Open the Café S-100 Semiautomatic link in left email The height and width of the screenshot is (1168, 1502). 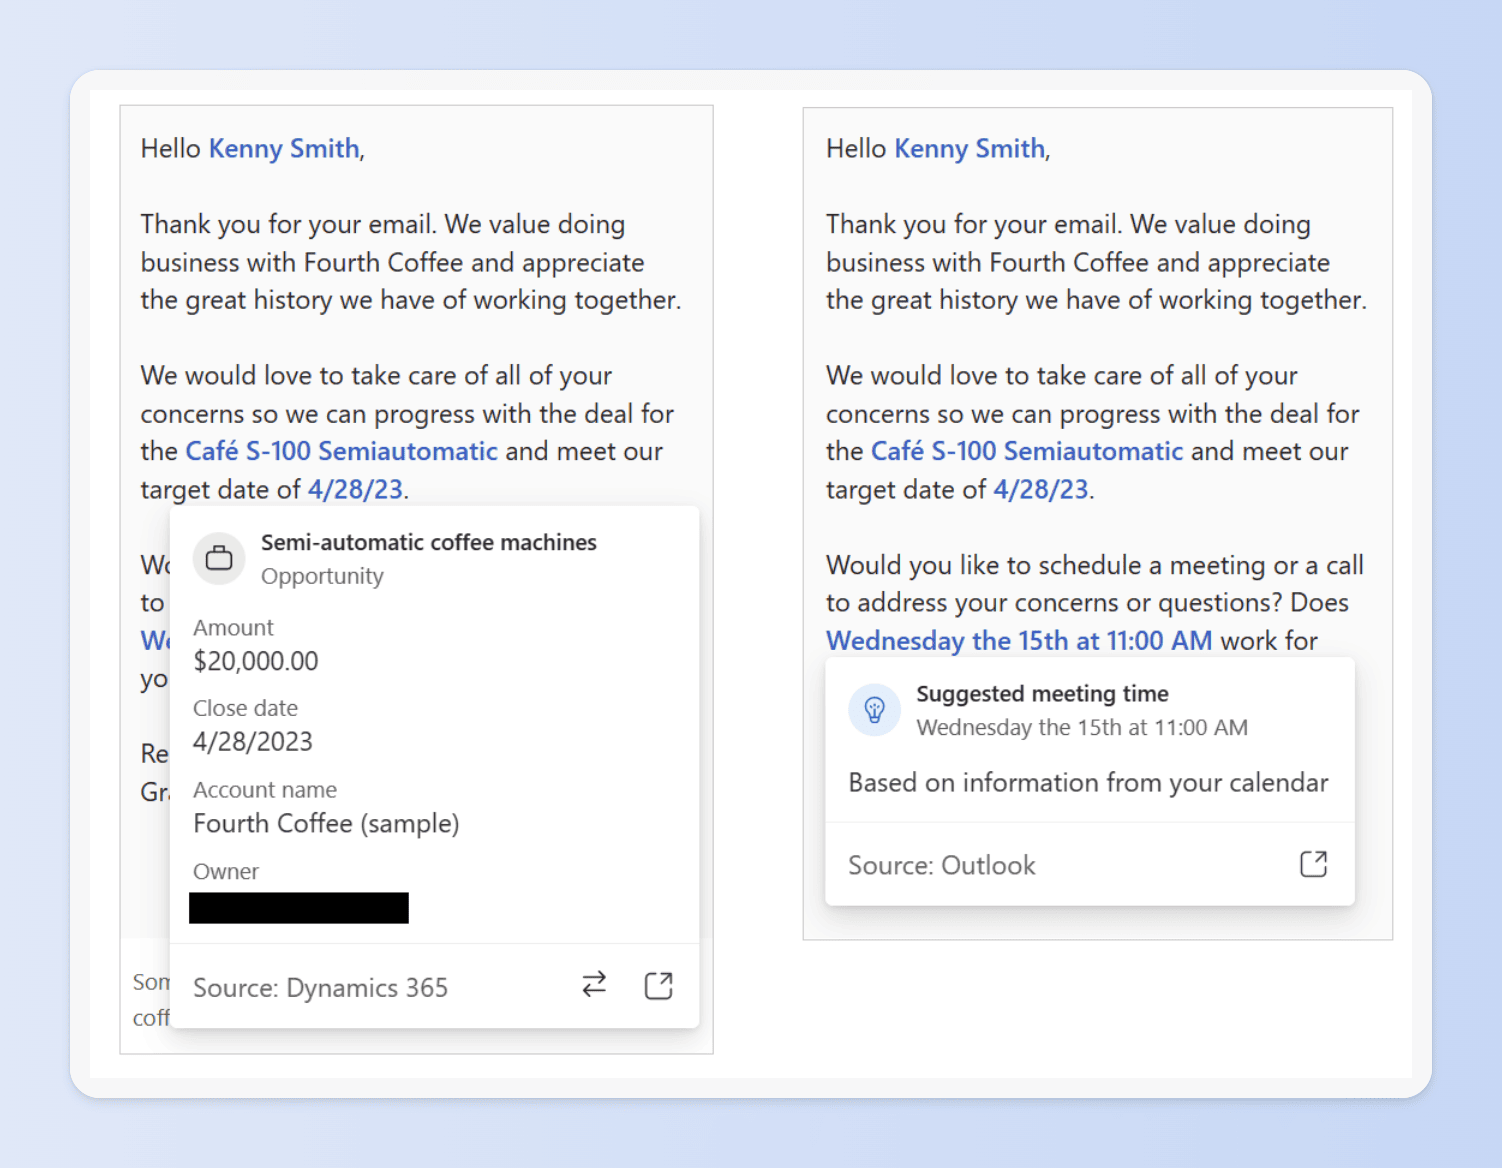[342, 451]
